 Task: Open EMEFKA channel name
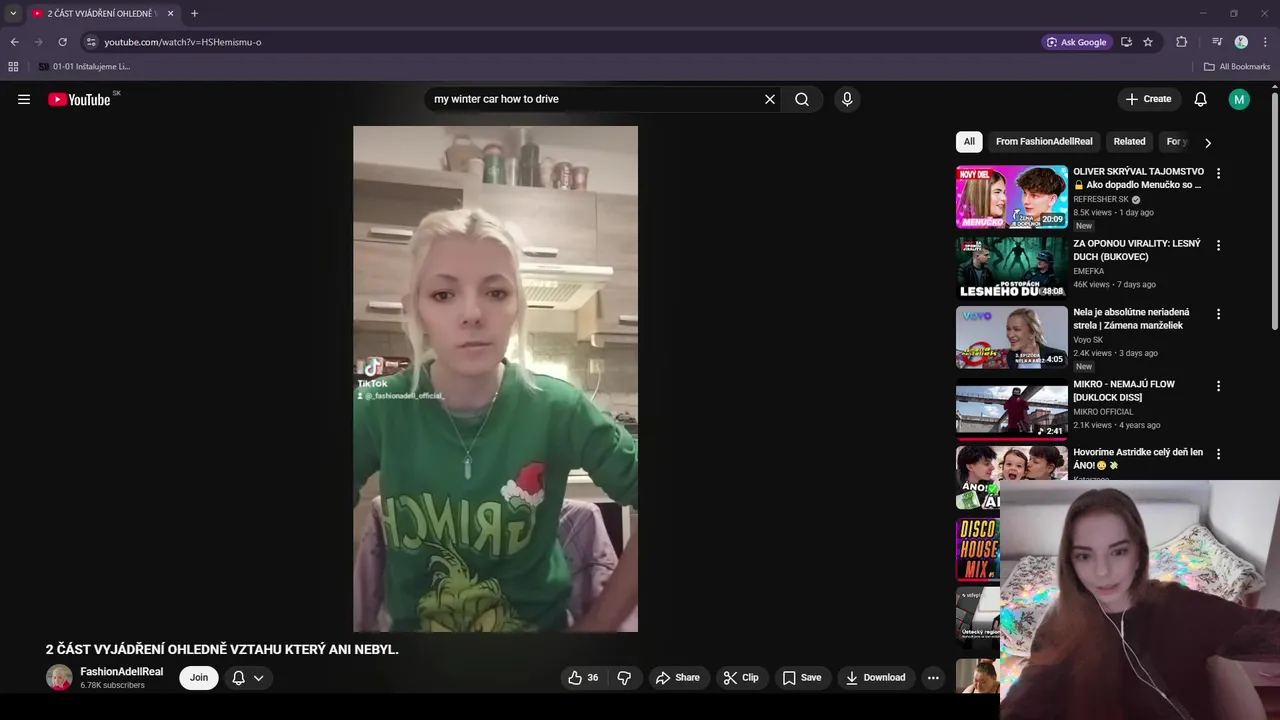[1089, 271]
